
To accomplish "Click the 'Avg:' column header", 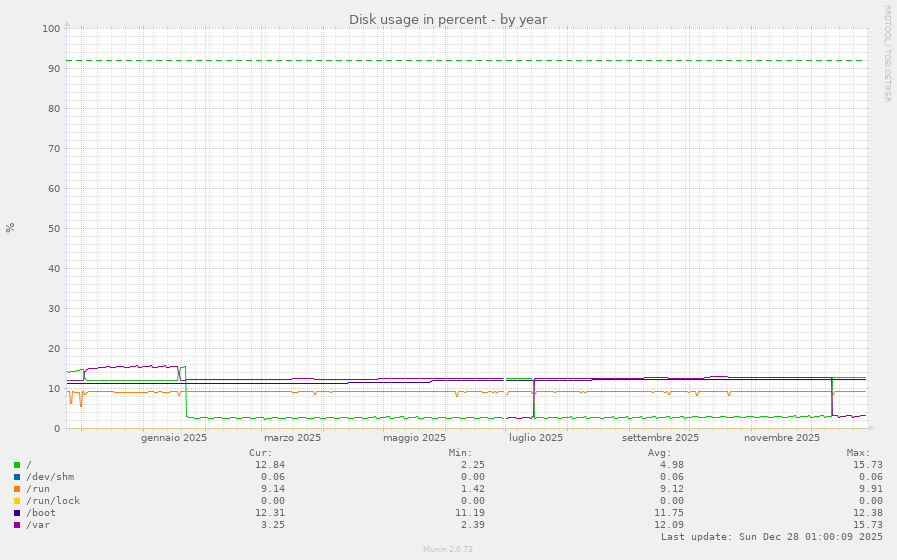I will (x=660, y=452).
